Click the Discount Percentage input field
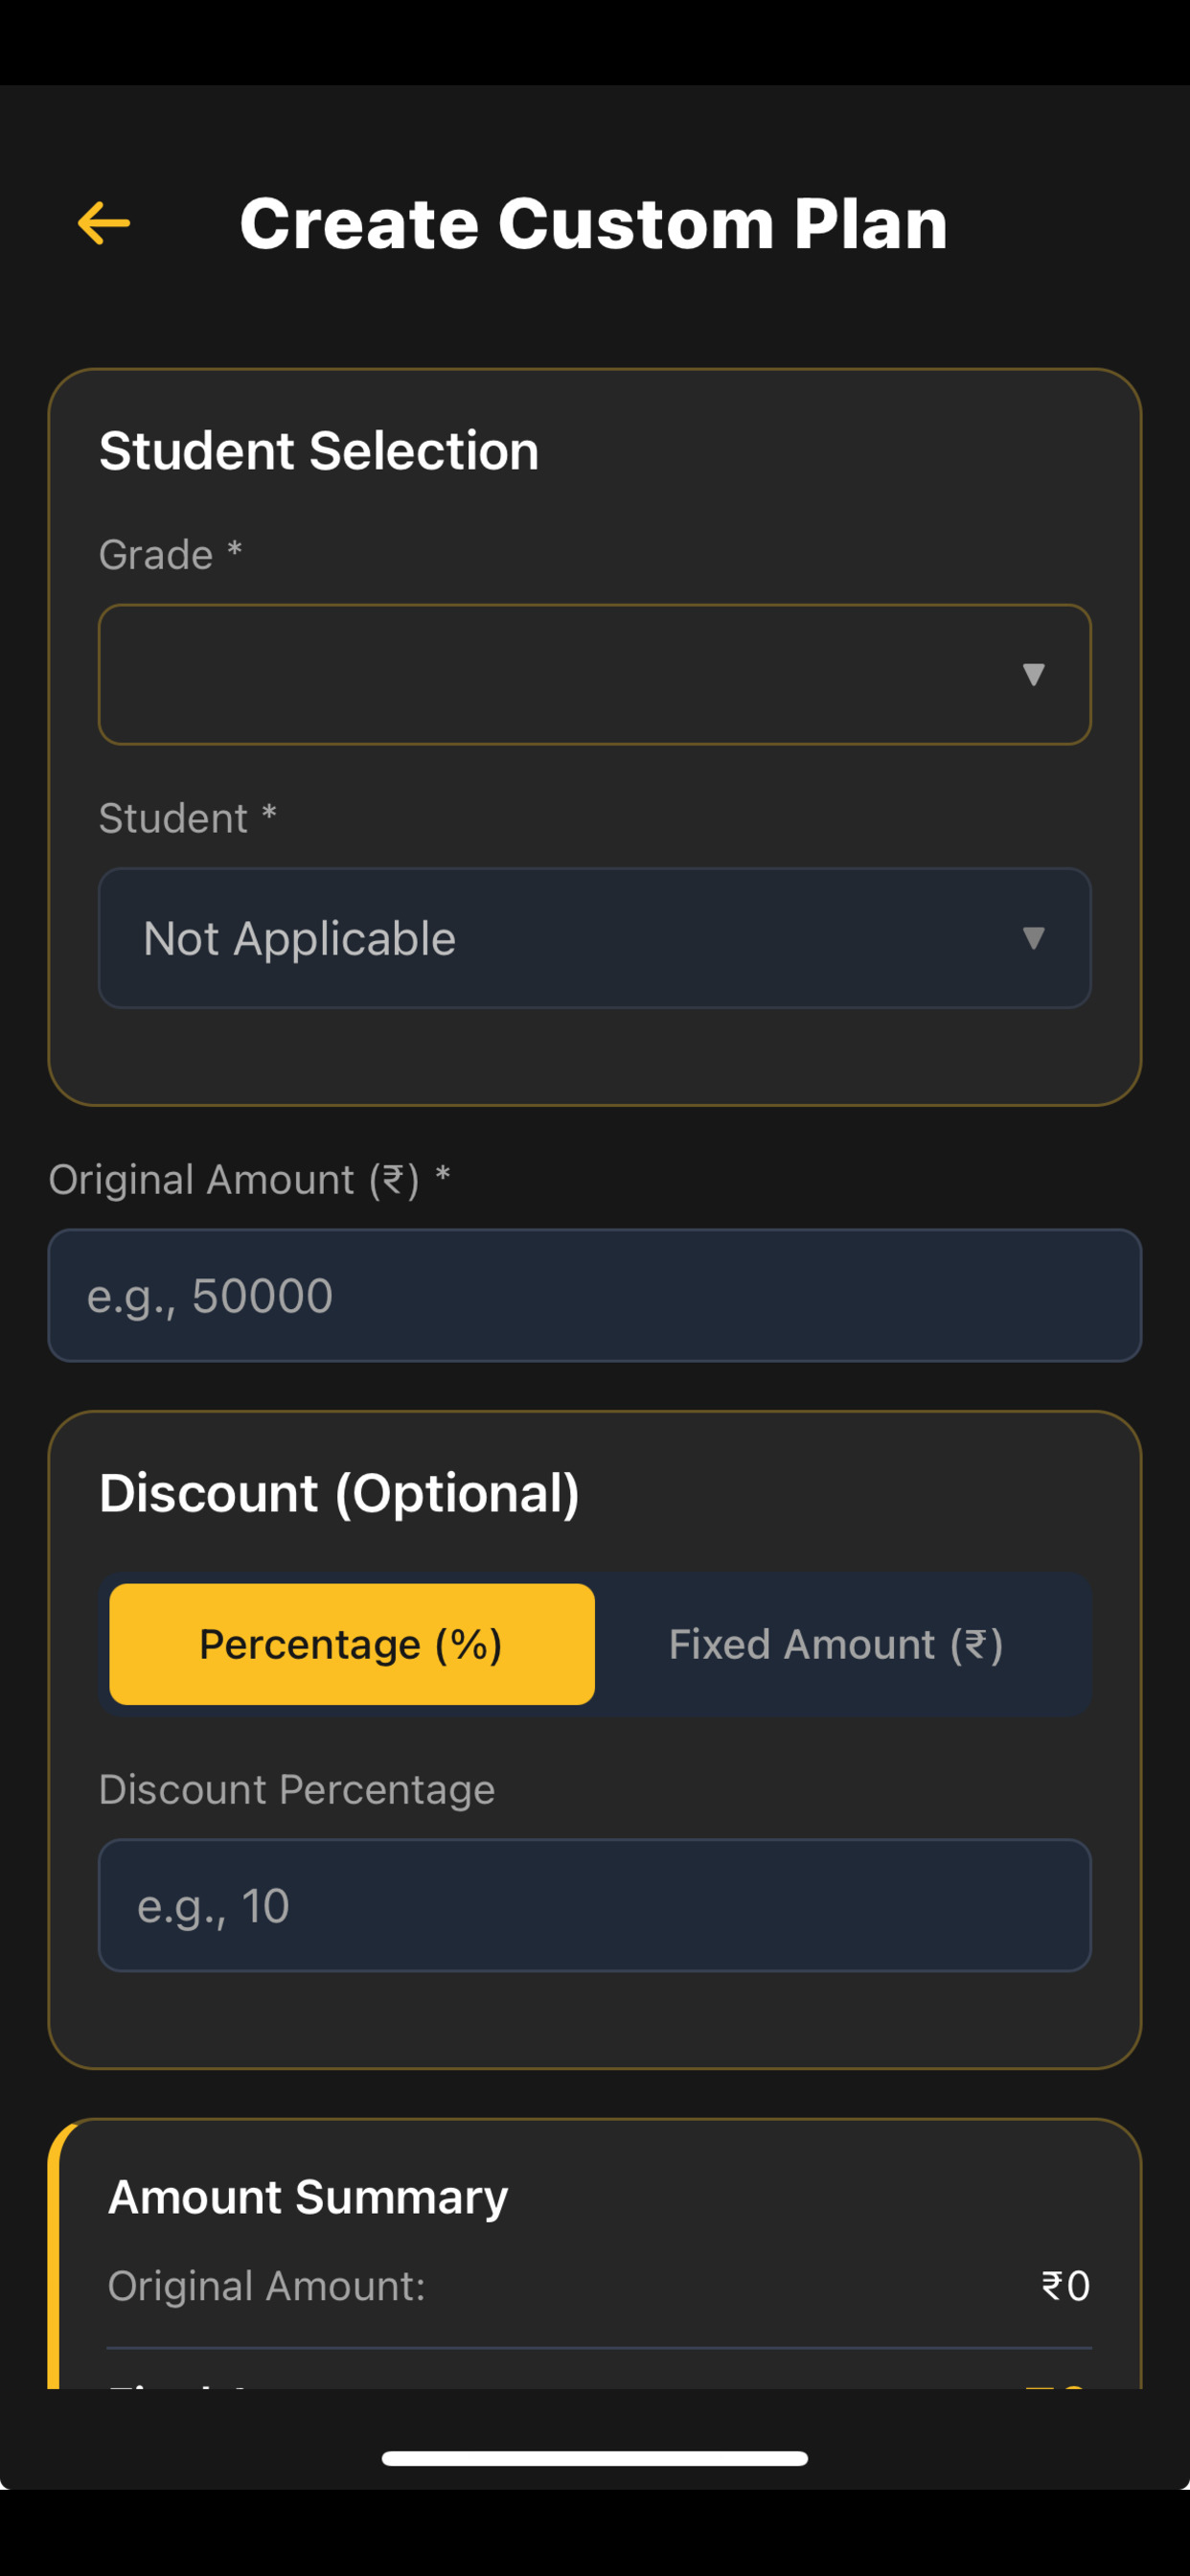The height and width of the screenshot is (2576, 1190). pyautogui.click(x=595, y=1905)
